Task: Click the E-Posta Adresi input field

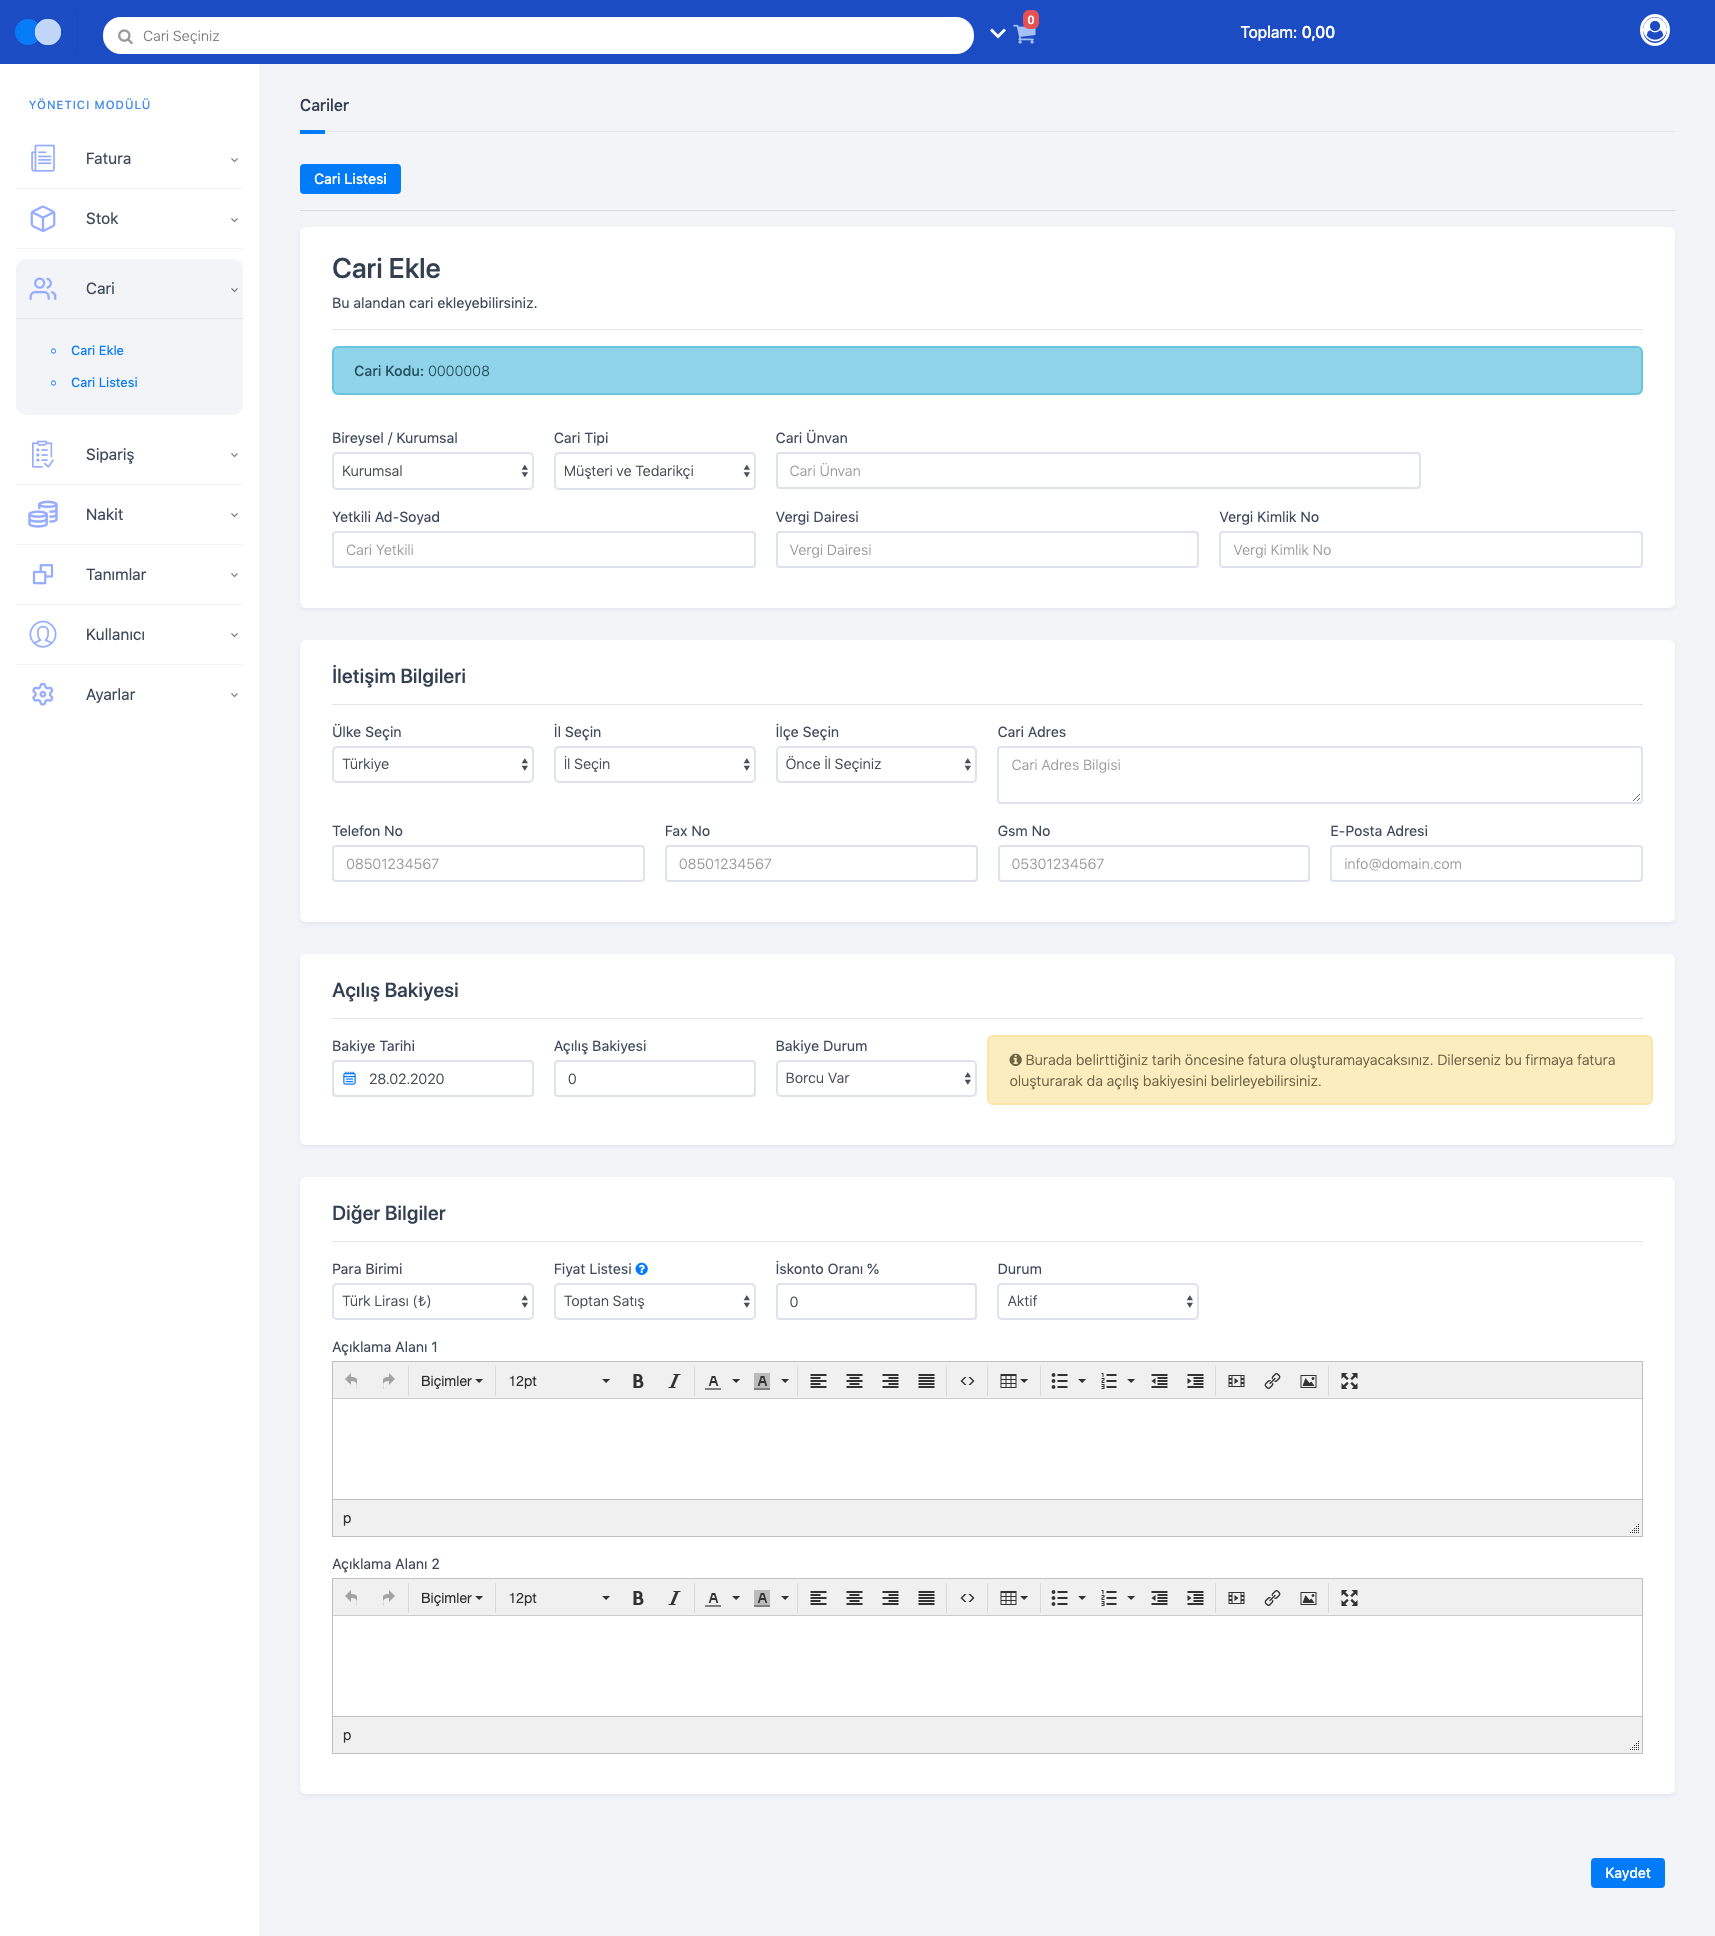Action: pyautogui.click(x=1485, y=864)
